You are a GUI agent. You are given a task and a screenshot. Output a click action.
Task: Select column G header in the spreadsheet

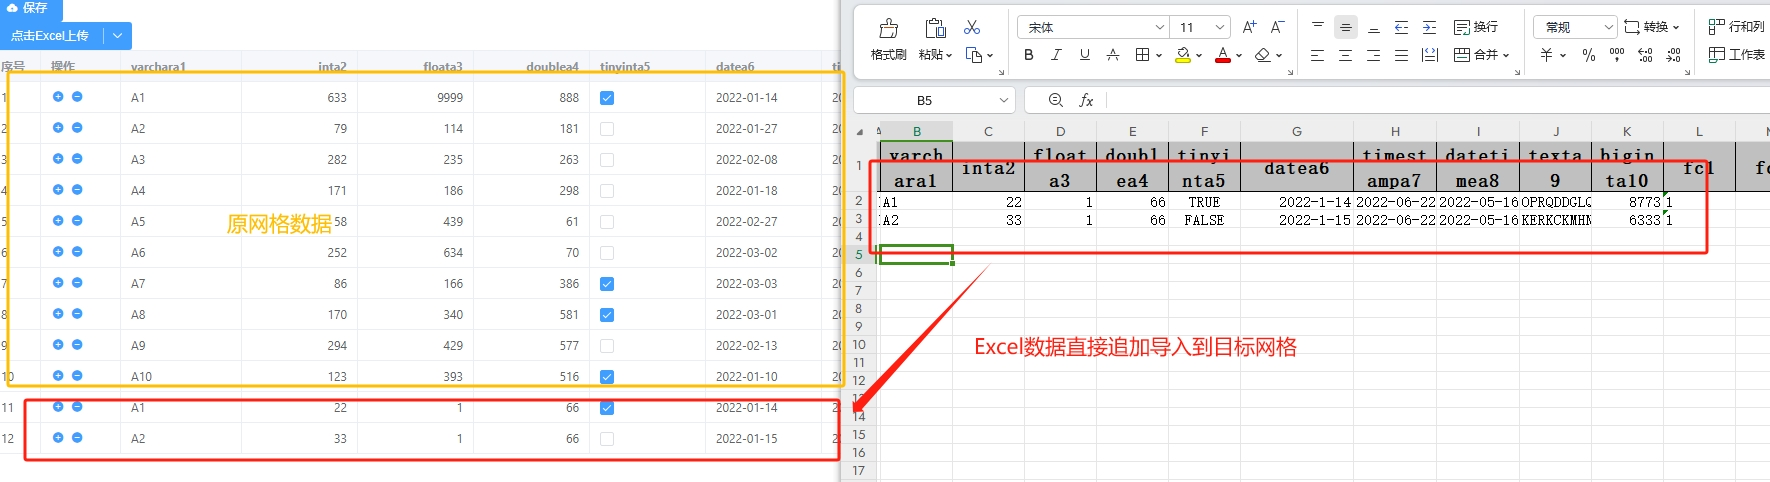click(1296, 131)
